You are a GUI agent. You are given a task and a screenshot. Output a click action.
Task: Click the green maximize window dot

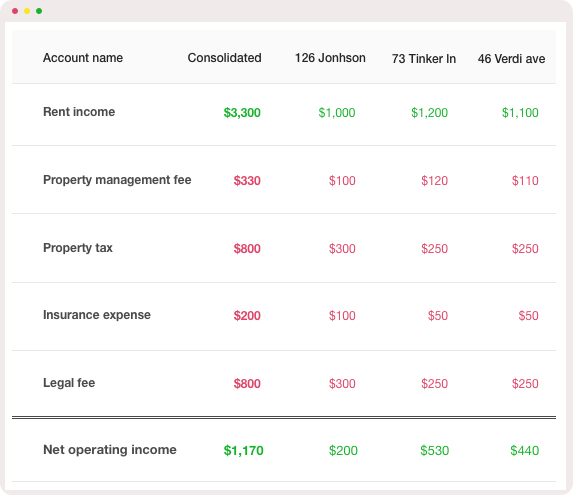(x=39, y=11)
